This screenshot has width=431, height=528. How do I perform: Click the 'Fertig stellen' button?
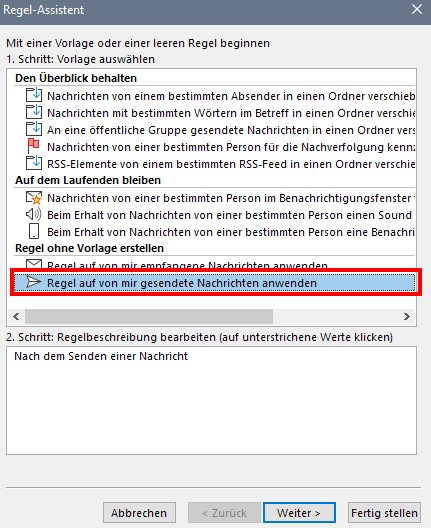[x=384, y=513]
